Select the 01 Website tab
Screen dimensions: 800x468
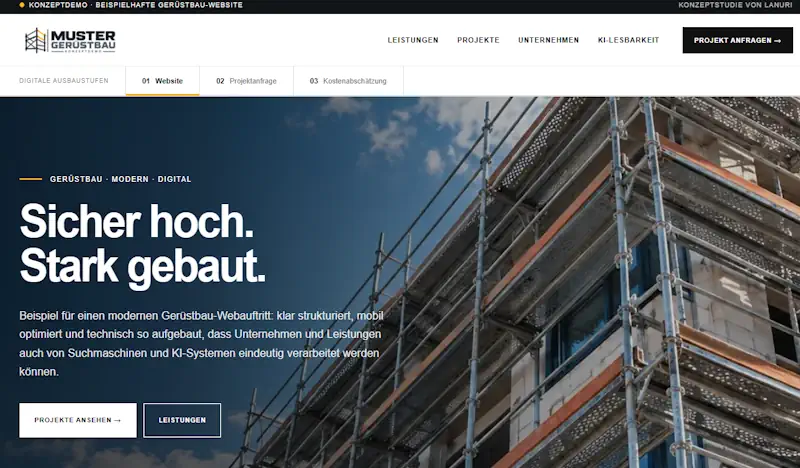point(162,81)
